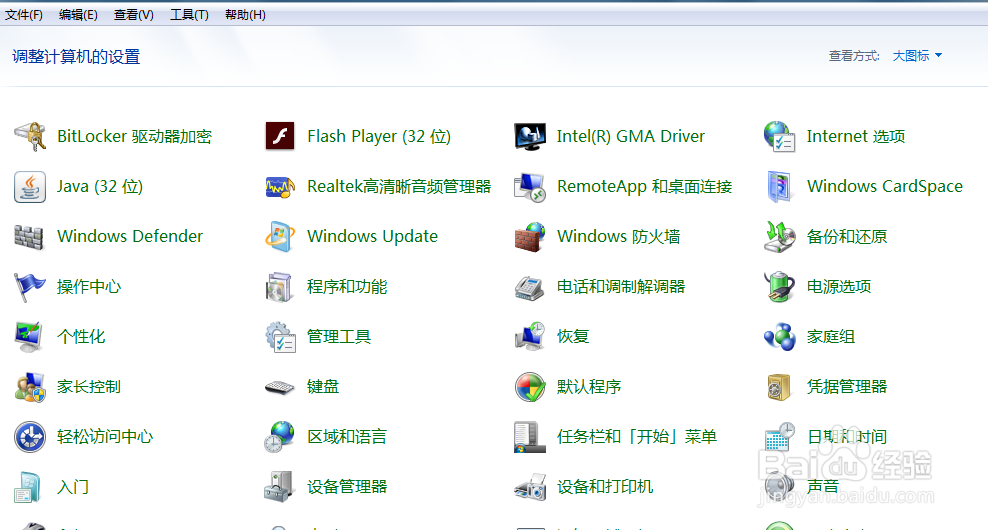Open the 轻松访问中心 ease of access icon
This screenshot has width=988, height=530.
click(30, 437)
